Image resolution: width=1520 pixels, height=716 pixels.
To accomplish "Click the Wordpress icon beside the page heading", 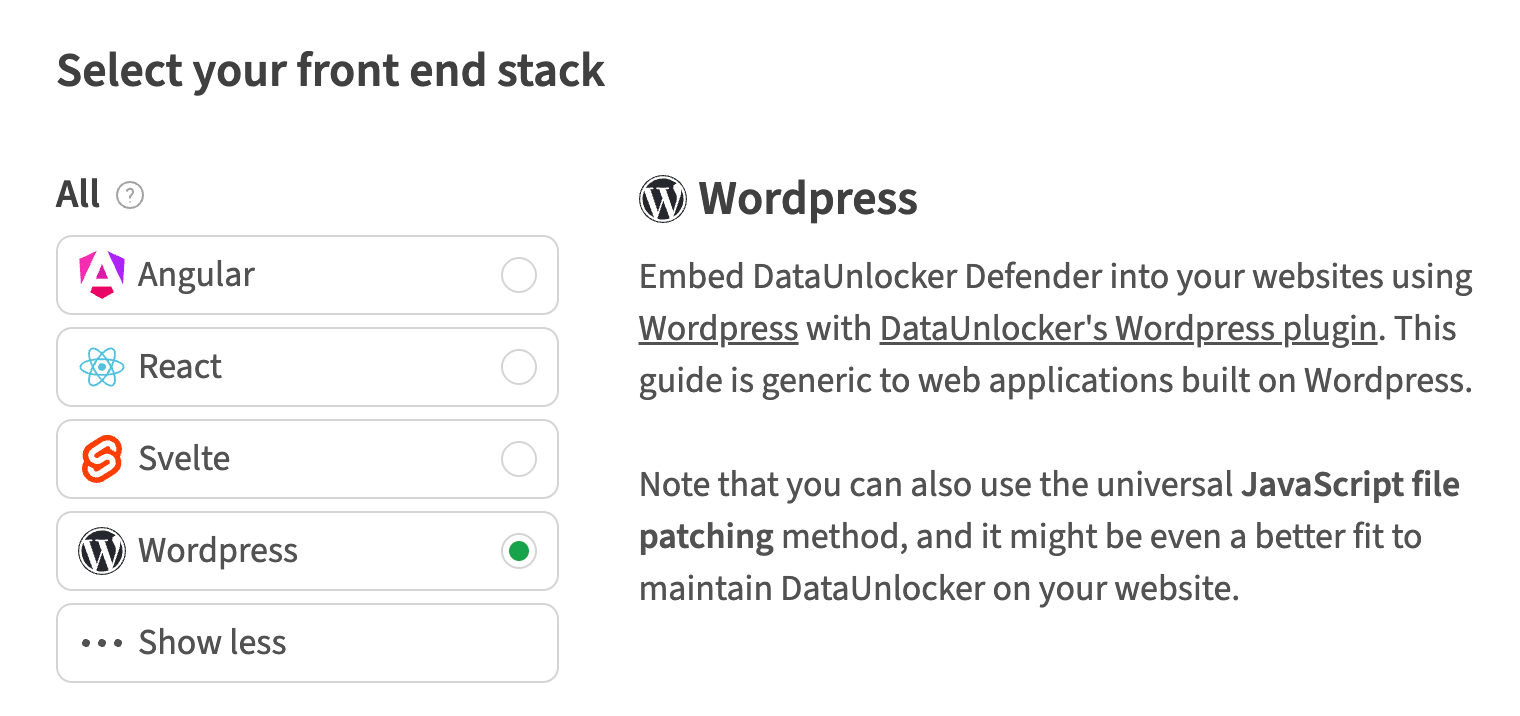I will click(x=663, y=198).
